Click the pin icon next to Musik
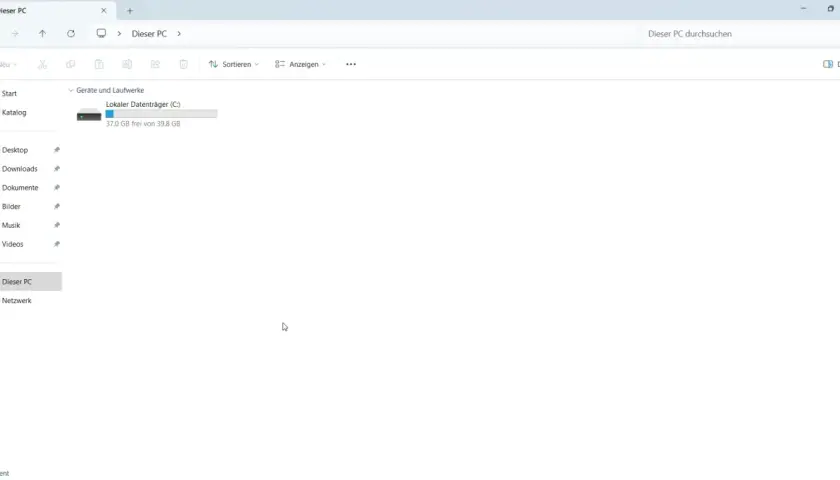Image resolution: width=840 pixels, height=480 pixels. 57,225
